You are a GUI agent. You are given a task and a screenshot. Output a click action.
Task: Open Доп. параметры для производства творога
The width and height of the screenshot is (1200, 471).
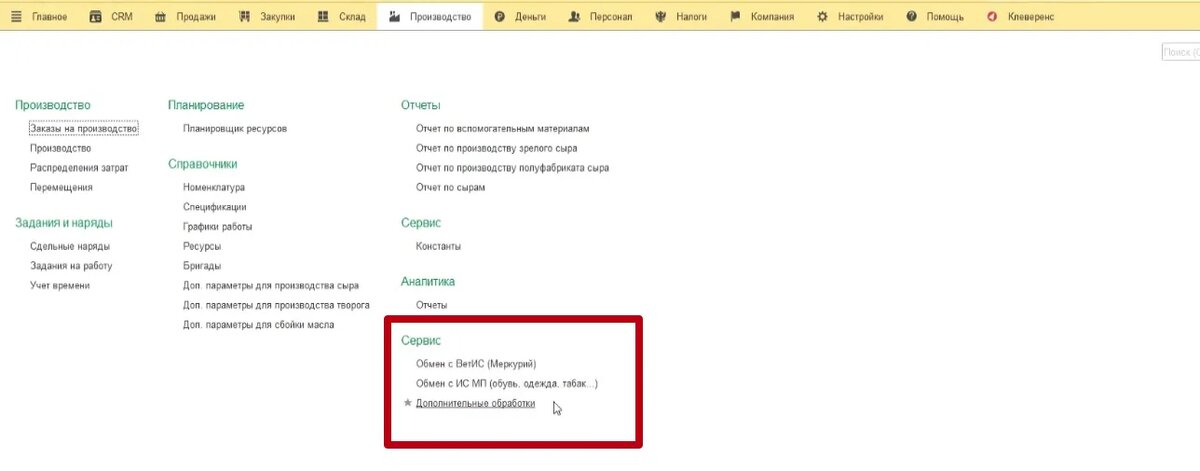[x=277, y=305]
